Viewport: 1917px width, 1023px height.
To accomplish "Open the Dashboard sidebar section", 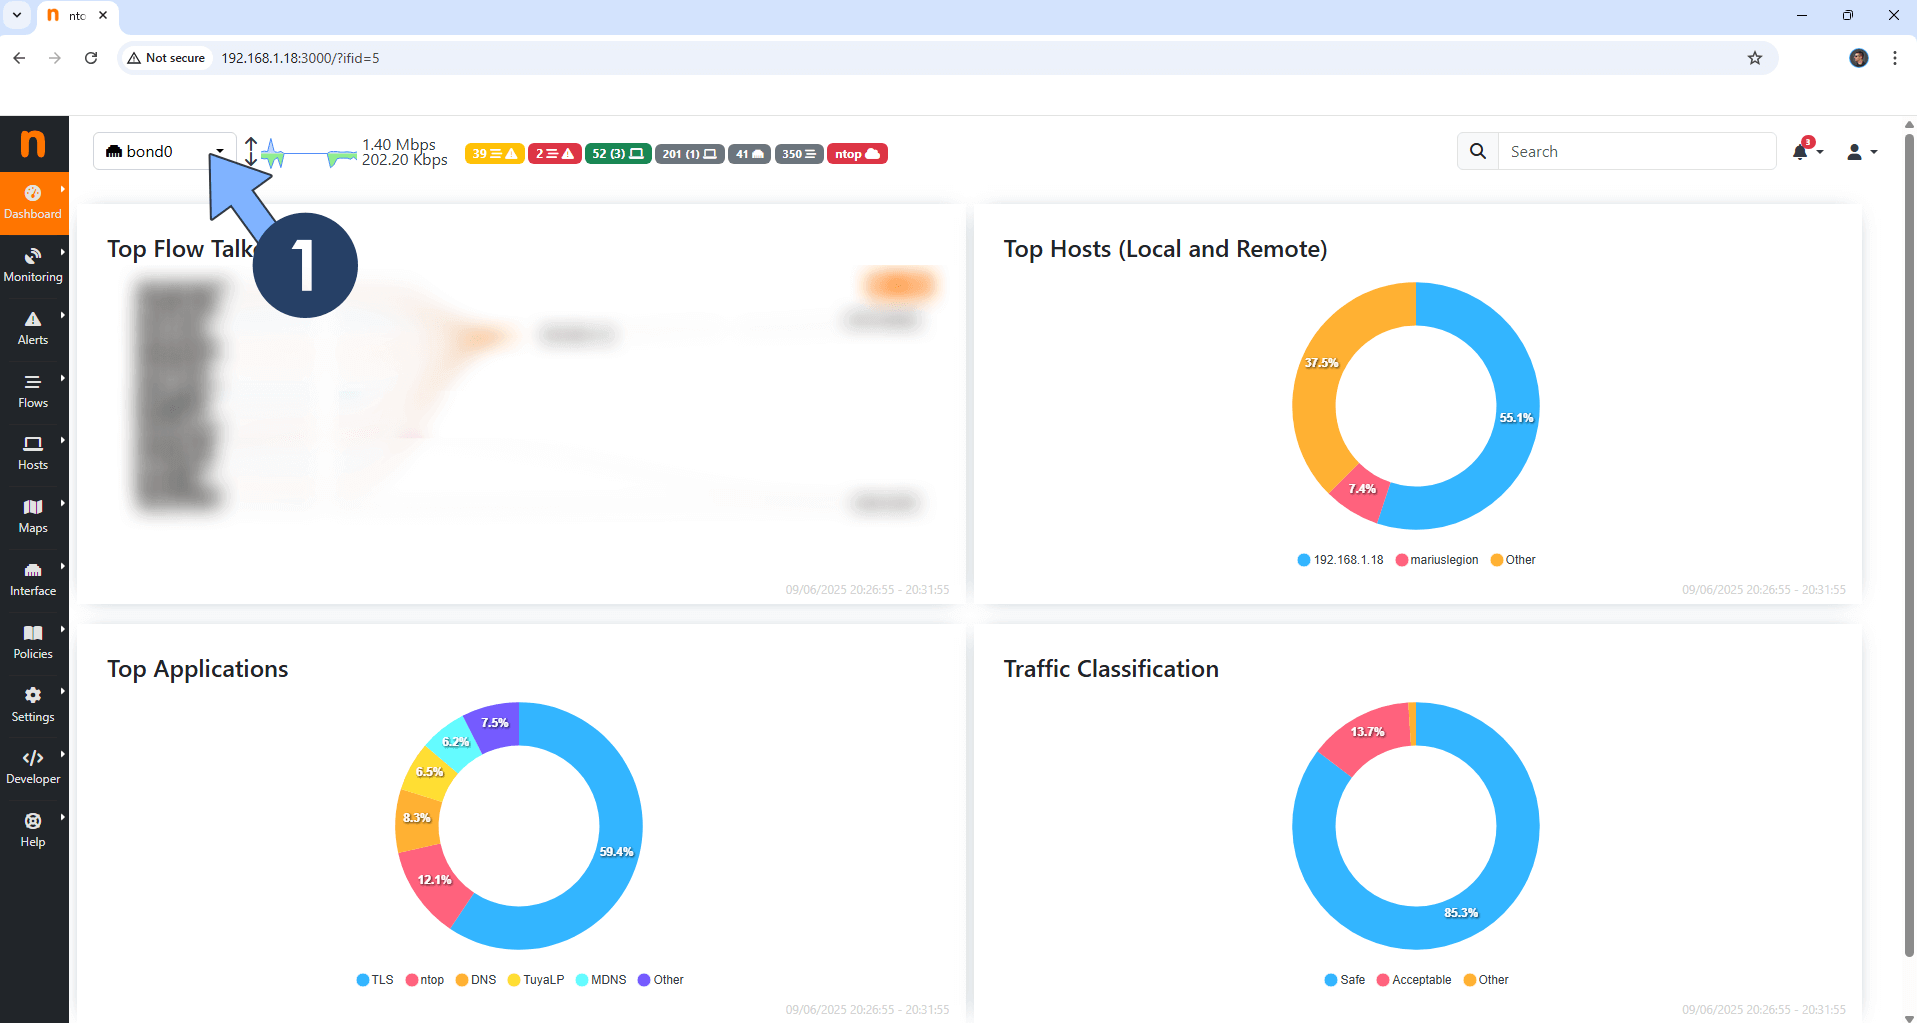I will 33,203.
